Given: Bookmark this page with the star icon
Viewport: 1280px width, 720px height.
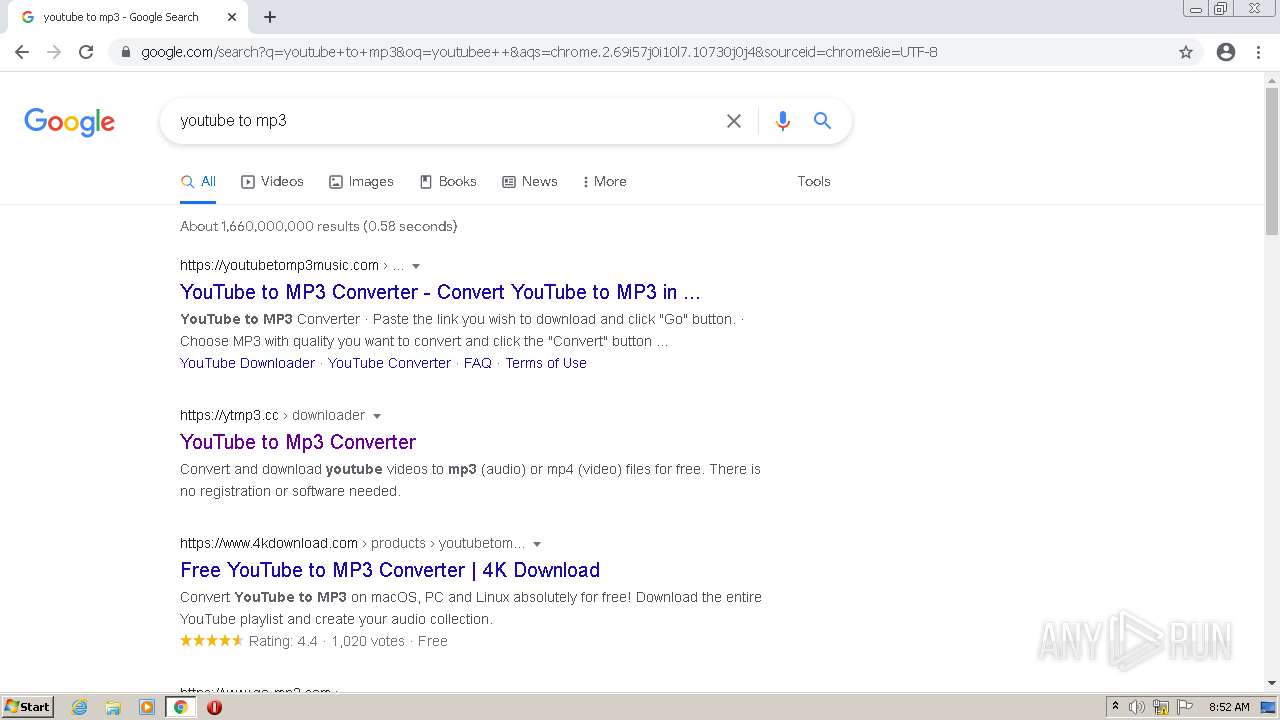Looking at the screenshot, I should (1186, 52).
